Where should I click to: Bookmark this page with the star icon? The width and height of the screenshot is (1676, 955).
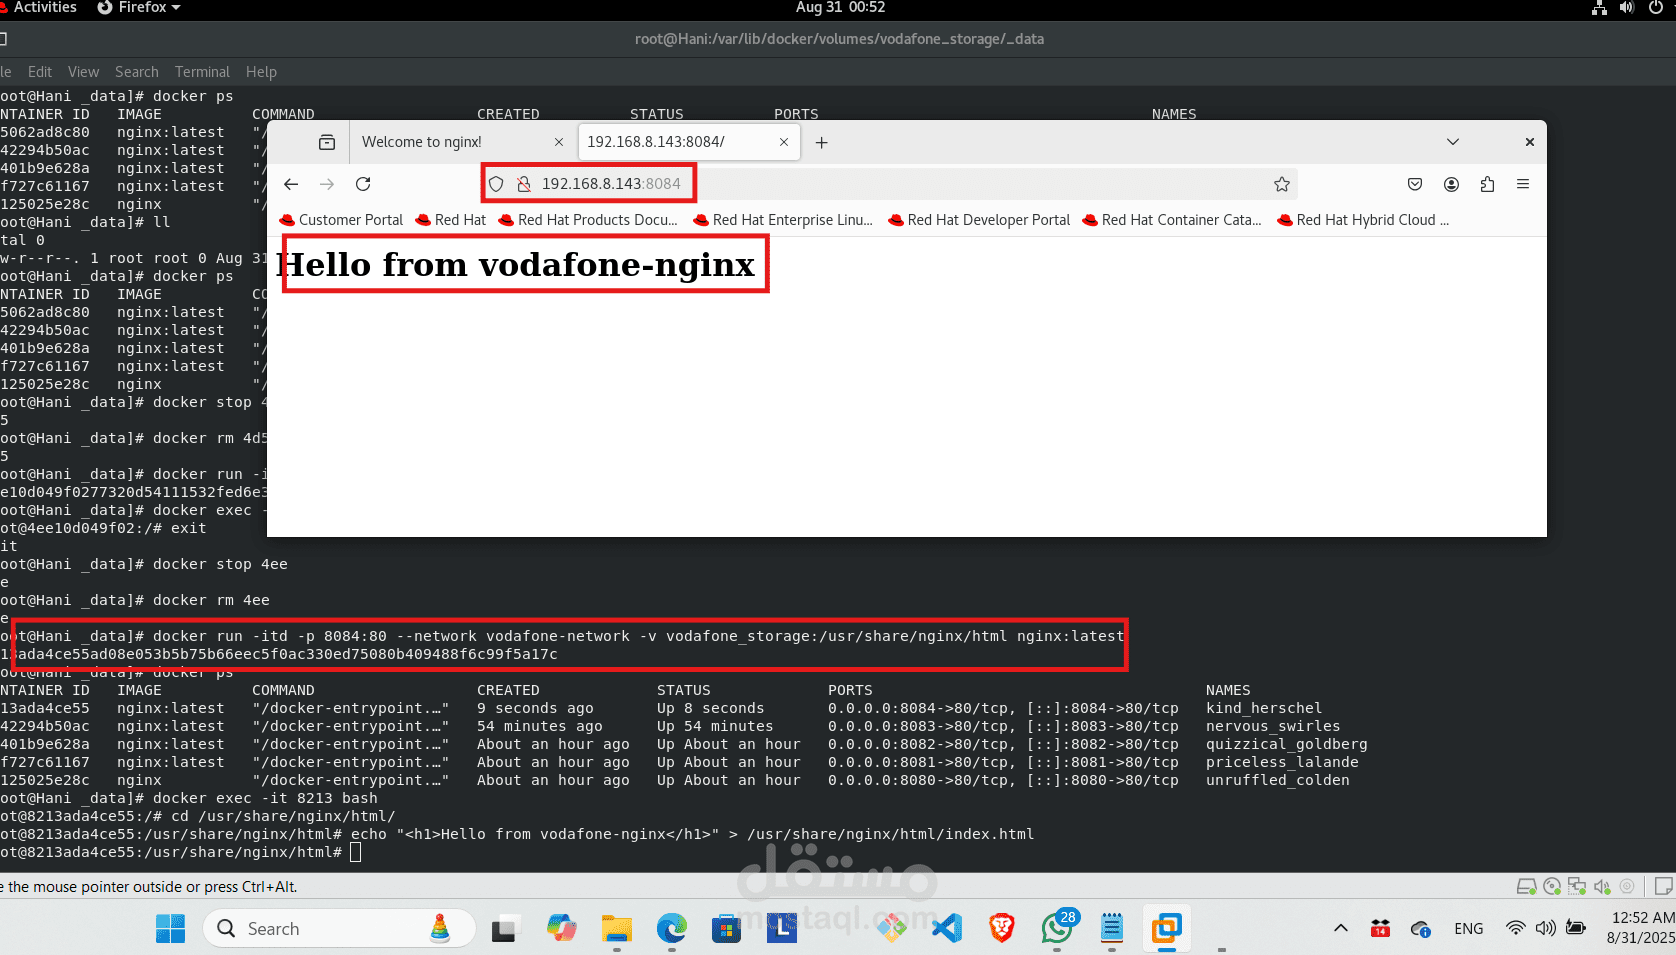click(x=1282, y=184)
